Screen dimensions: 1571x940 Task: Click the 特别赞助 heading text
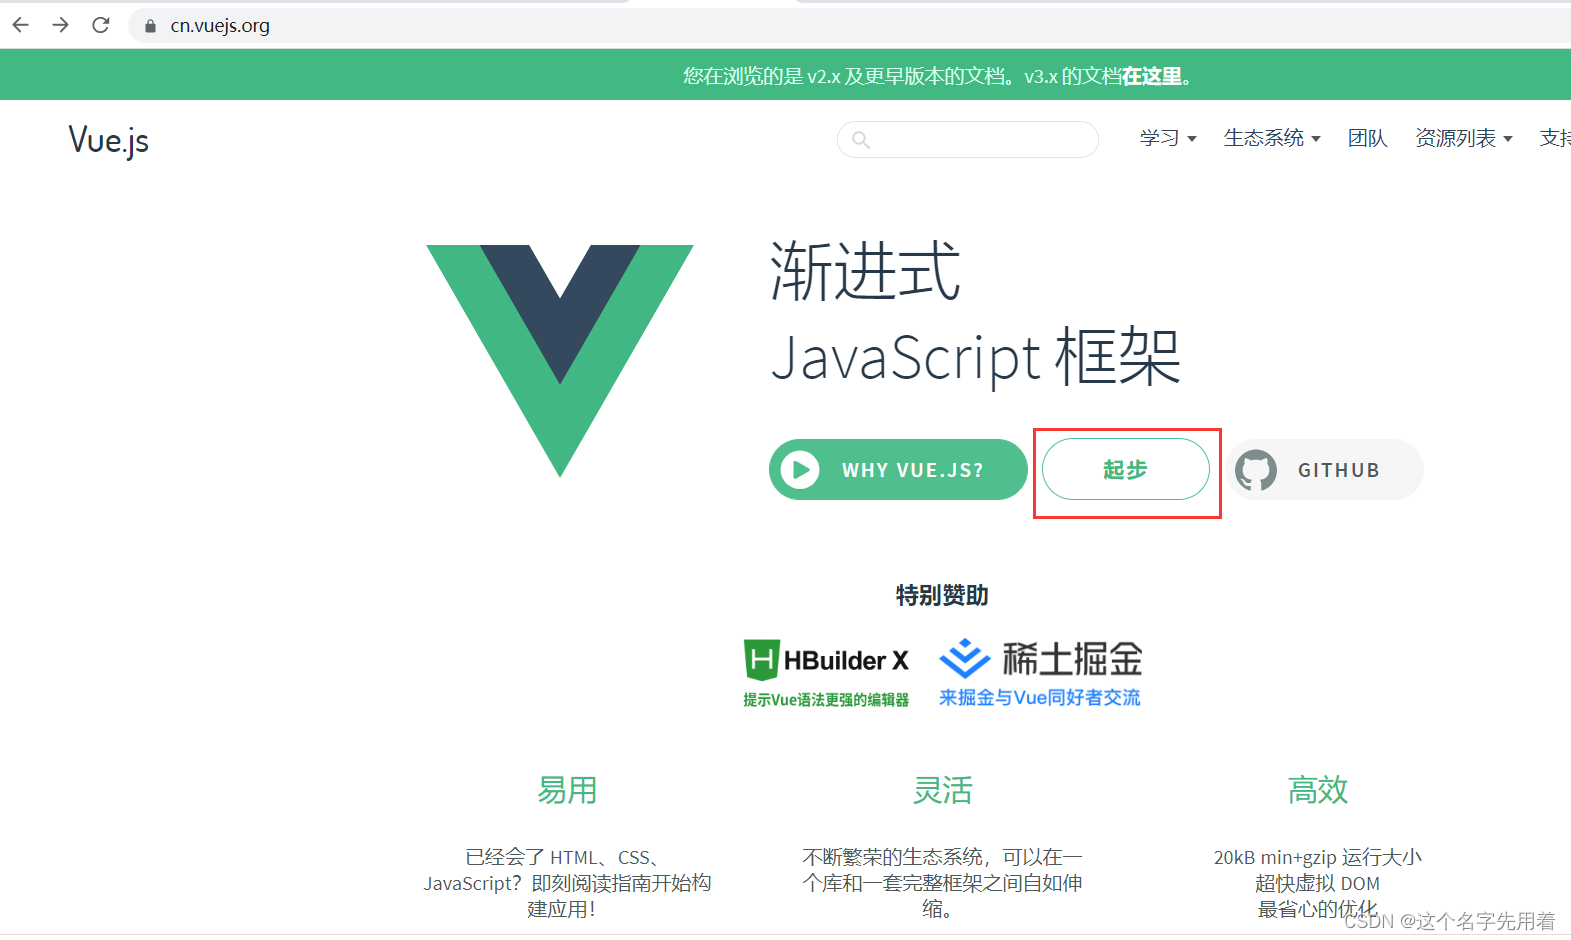tap(942, 596)
